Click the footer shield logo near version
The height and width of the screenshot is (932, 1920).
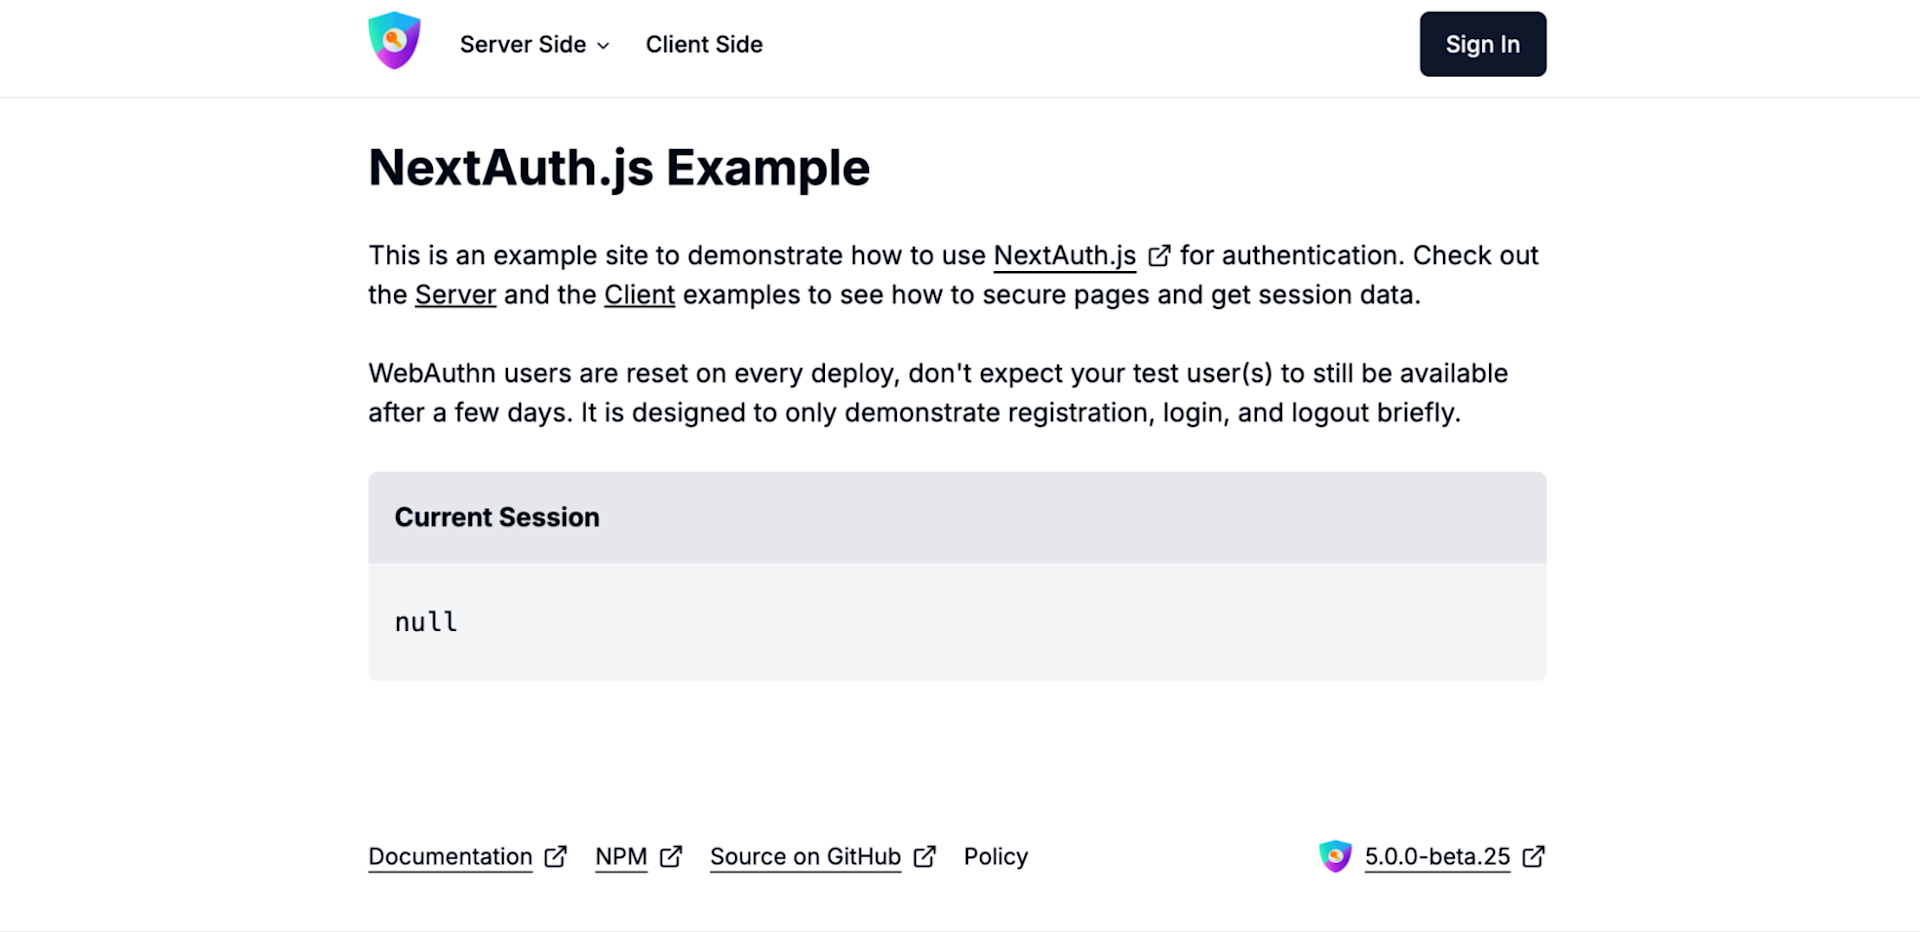pyautogui.click(x=1335, y=856)
